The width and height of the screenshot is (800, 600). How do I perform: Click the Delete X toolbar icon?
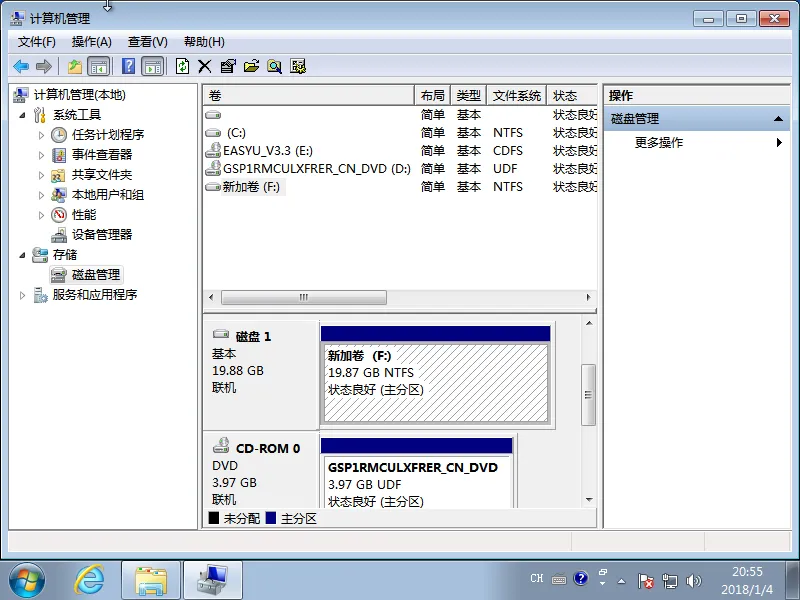pyautogui.click(x=205, y=66)
